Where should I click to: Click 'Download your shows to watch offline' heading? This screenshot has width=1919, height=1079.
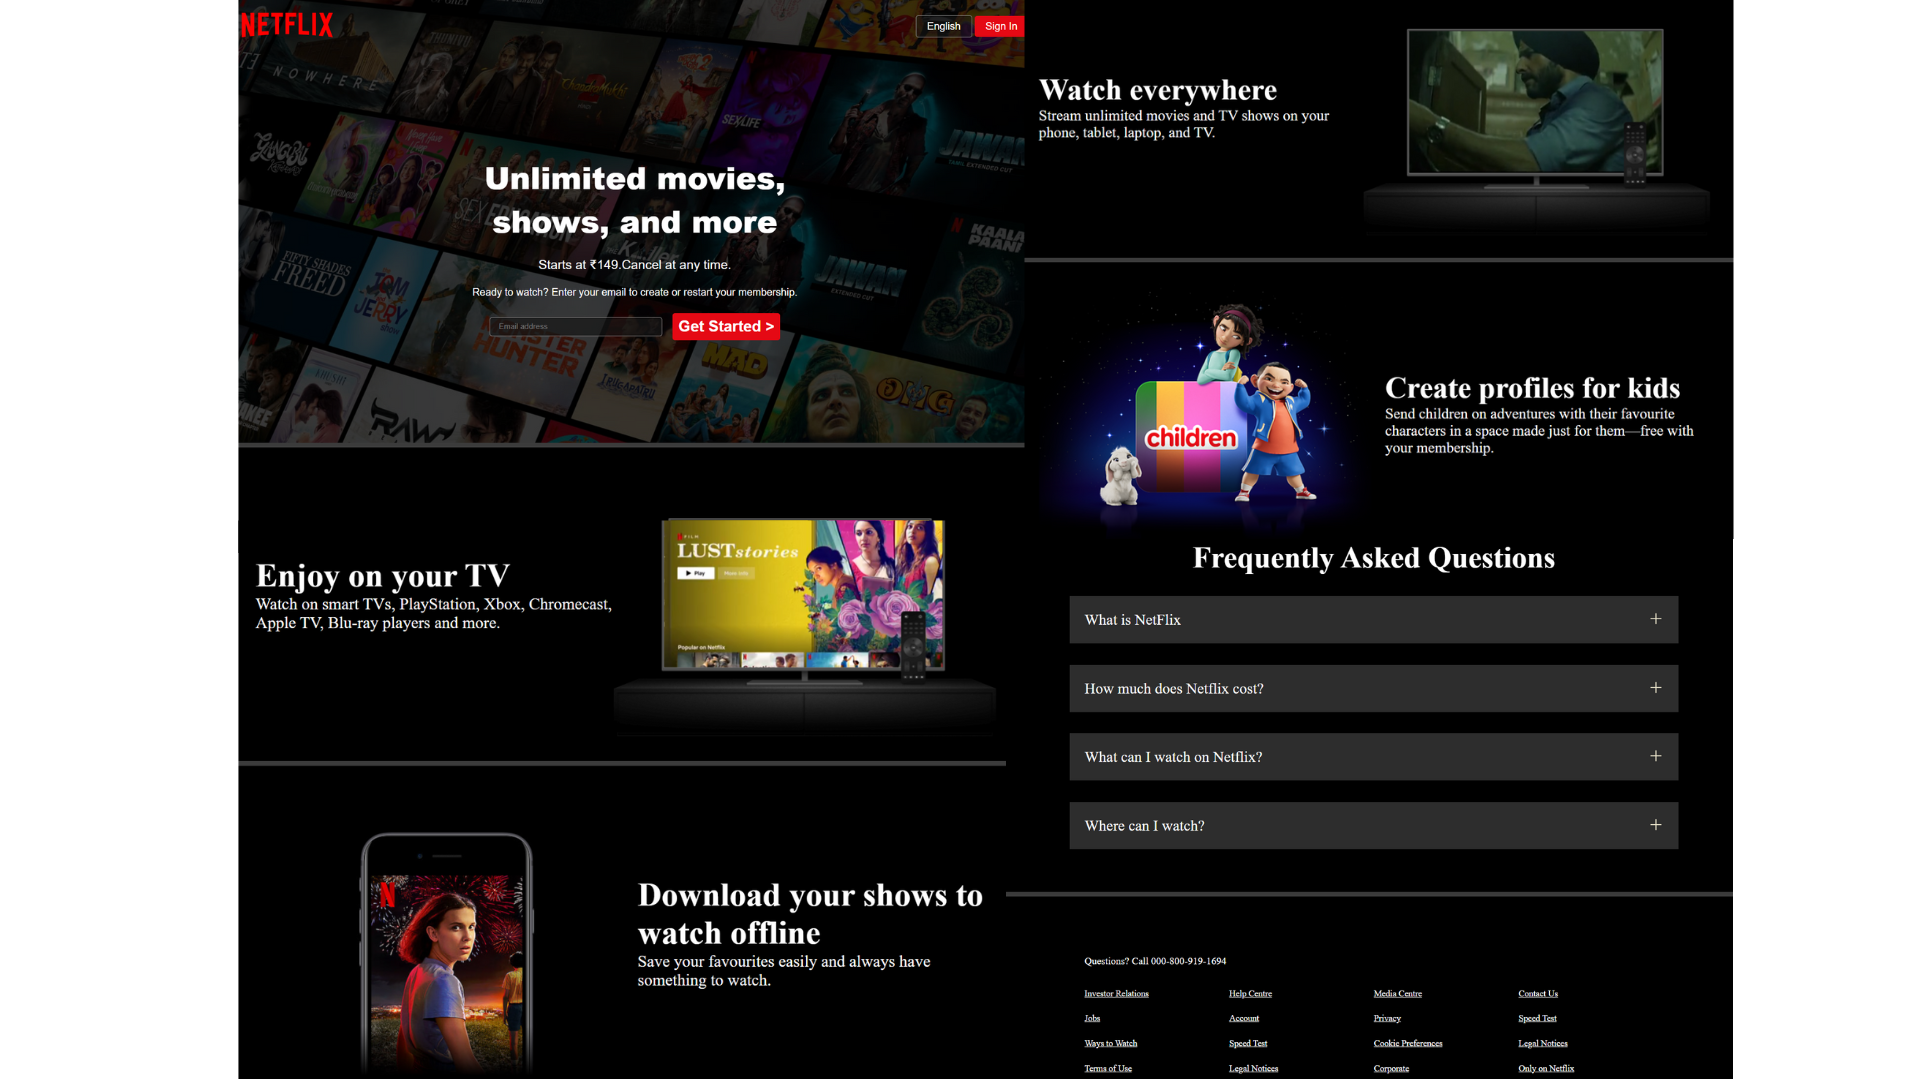click(810, 914)
